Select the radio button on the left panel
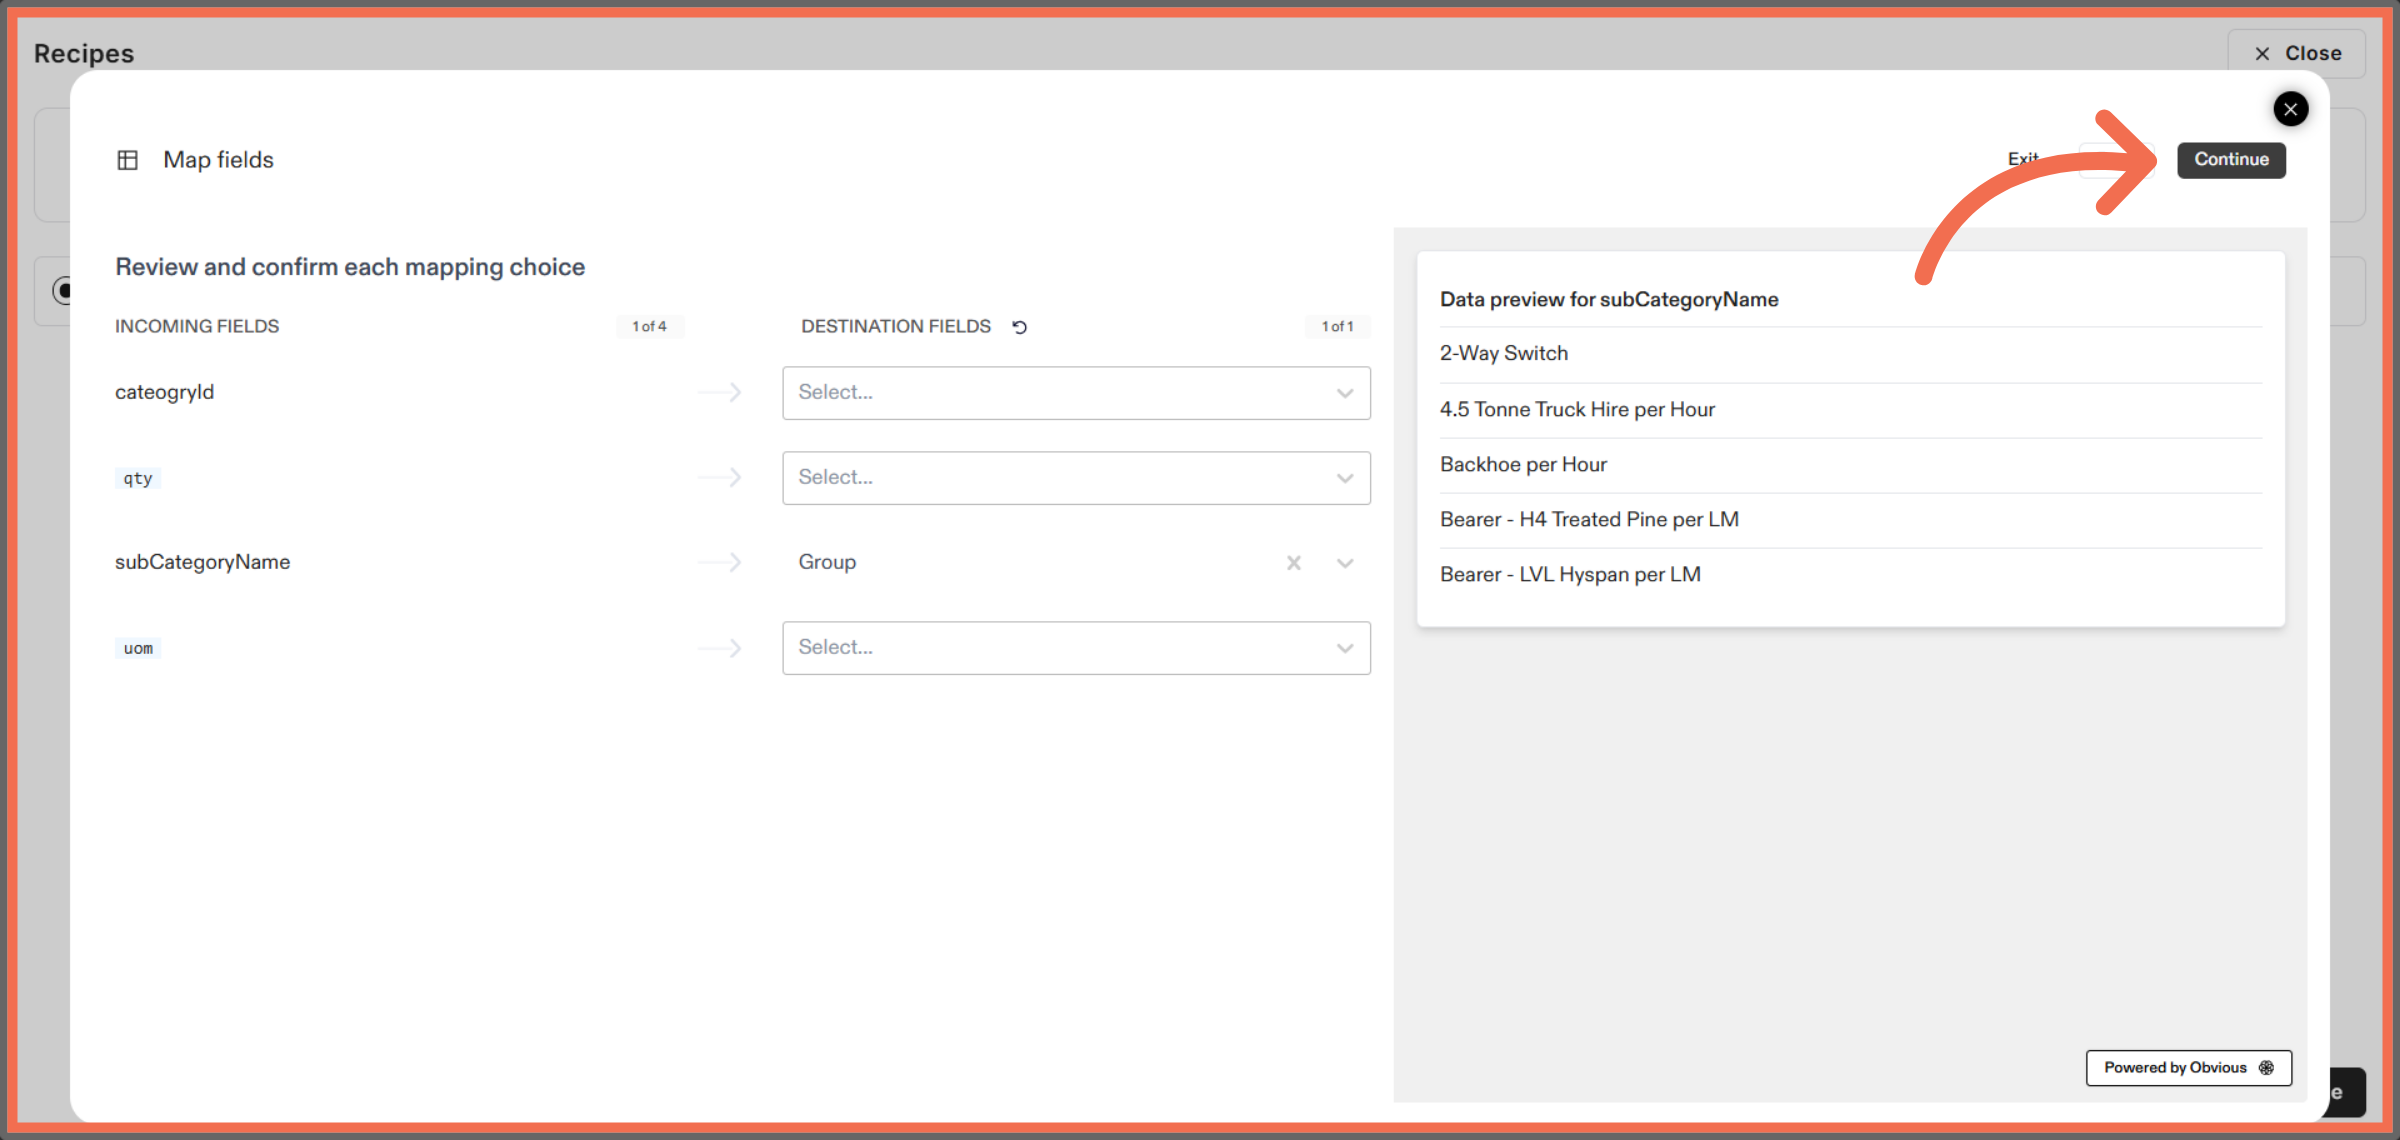Screen dimensions: 2400x1140 [64, 291]
